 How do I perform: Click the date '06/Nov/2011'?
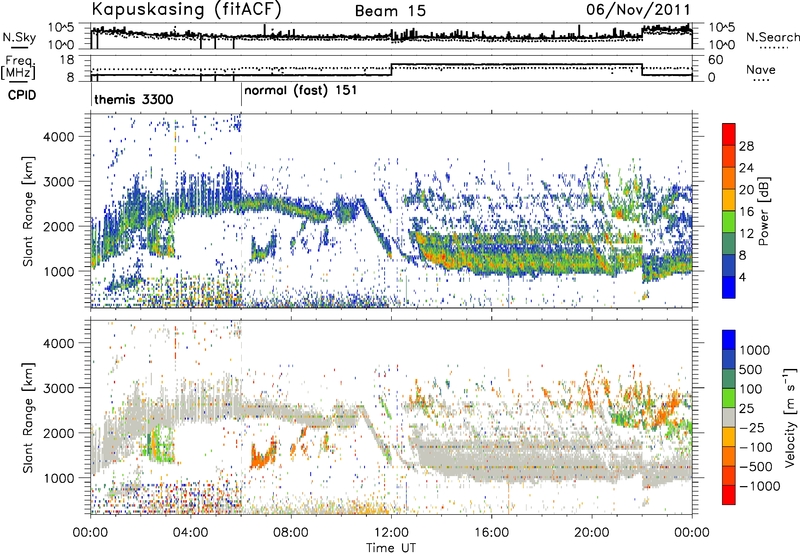[x=638, y=9]
